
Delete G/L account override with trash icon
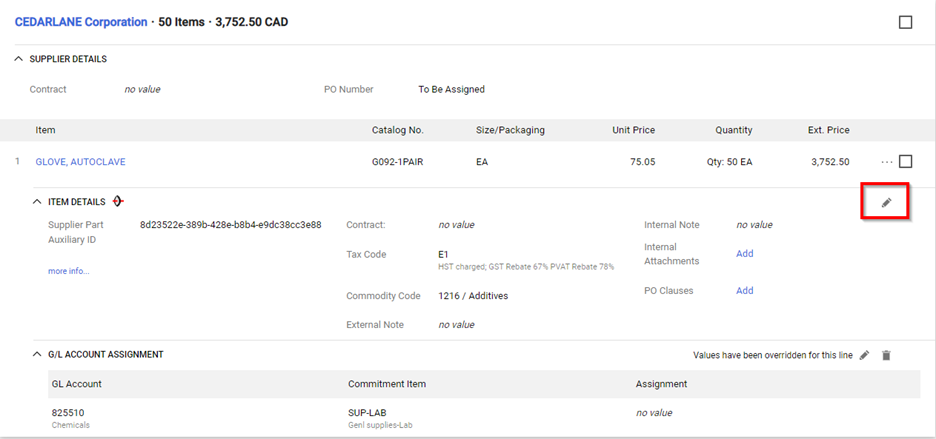pyautogui.click(x=886, y=355)
